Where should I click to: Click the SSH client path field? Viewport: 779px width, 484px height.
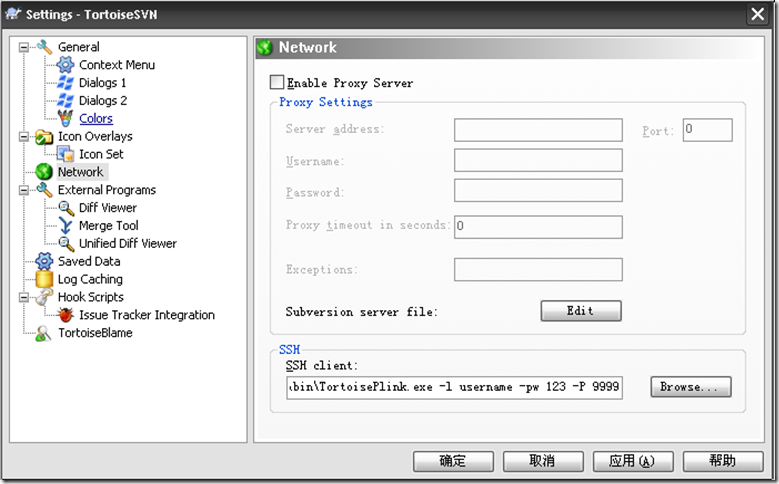(454, 387)
